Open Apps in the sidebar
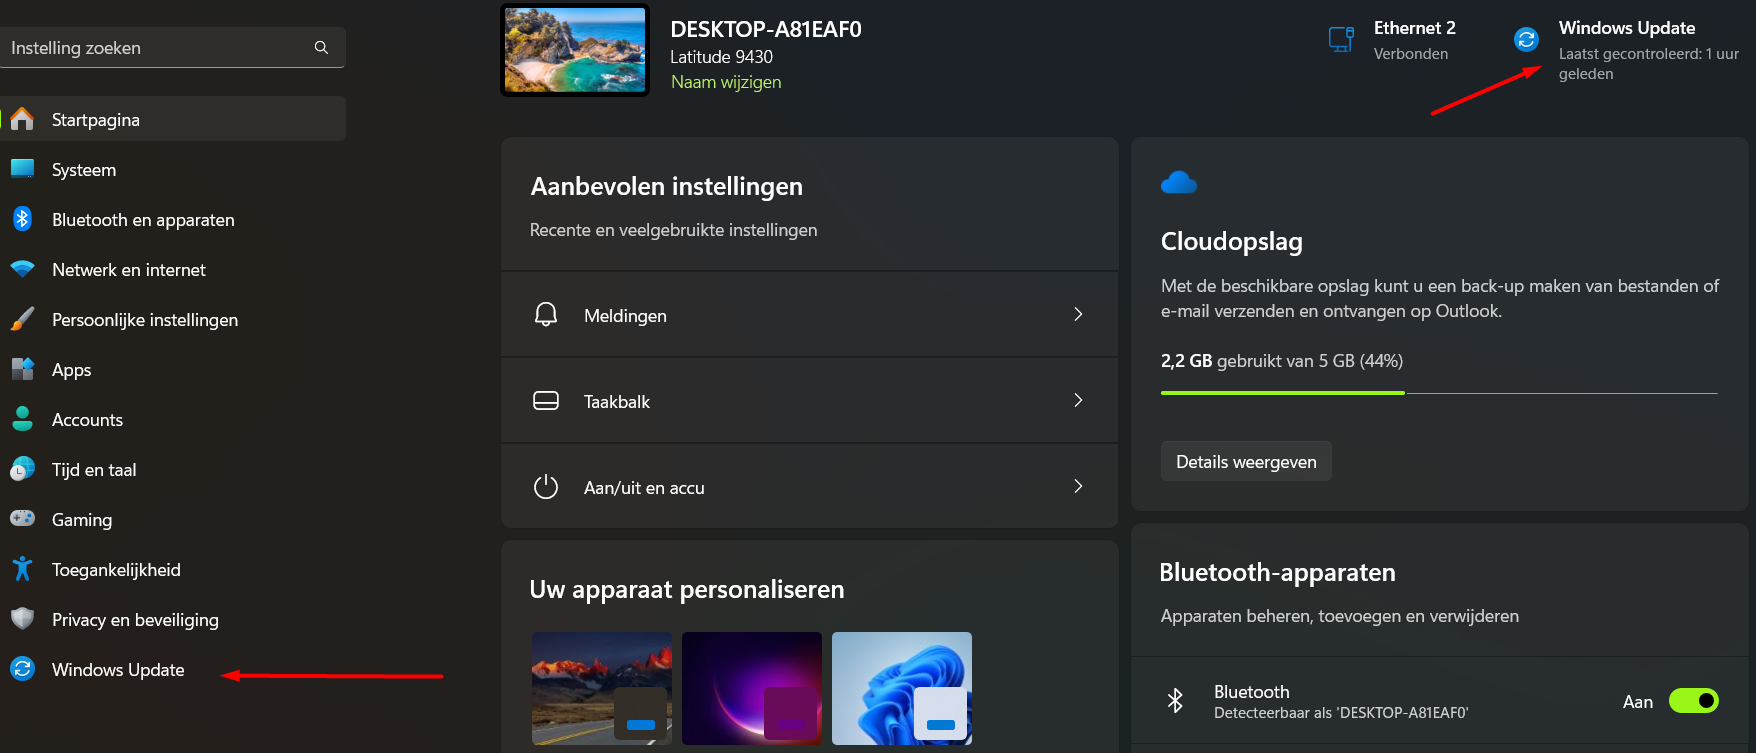Viewport: 1756px width, 753px height. (x=173, y=369)
